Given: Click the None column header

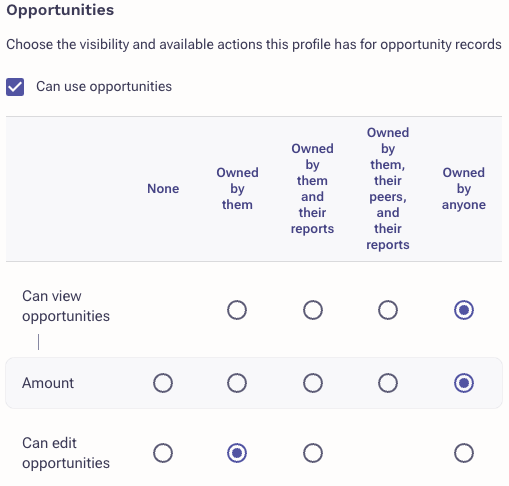Looking at the screenshot, I should 163,189.
